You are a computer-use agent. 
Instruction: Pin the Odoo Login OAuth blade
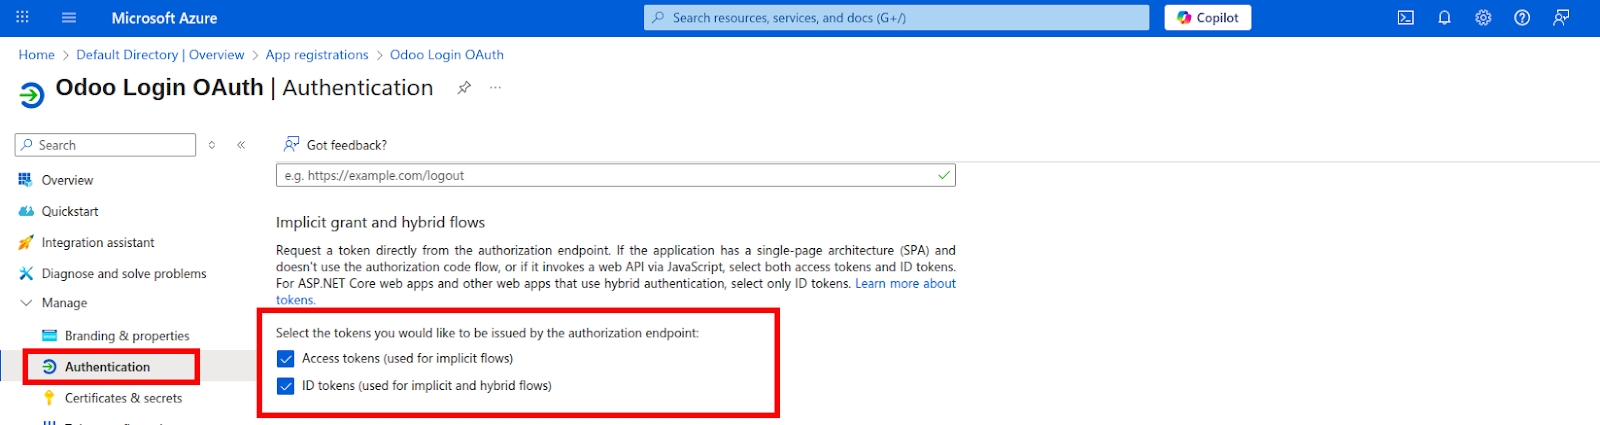pos(464,88)
